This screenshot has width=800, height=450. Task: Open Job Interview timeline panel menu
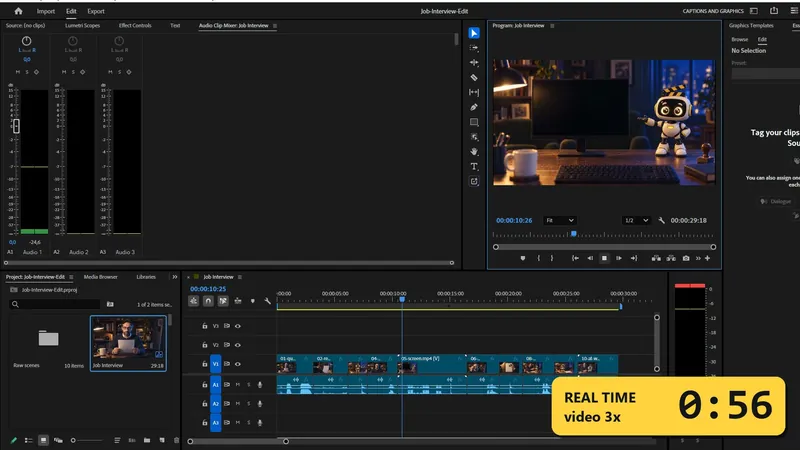coord(240,277)
